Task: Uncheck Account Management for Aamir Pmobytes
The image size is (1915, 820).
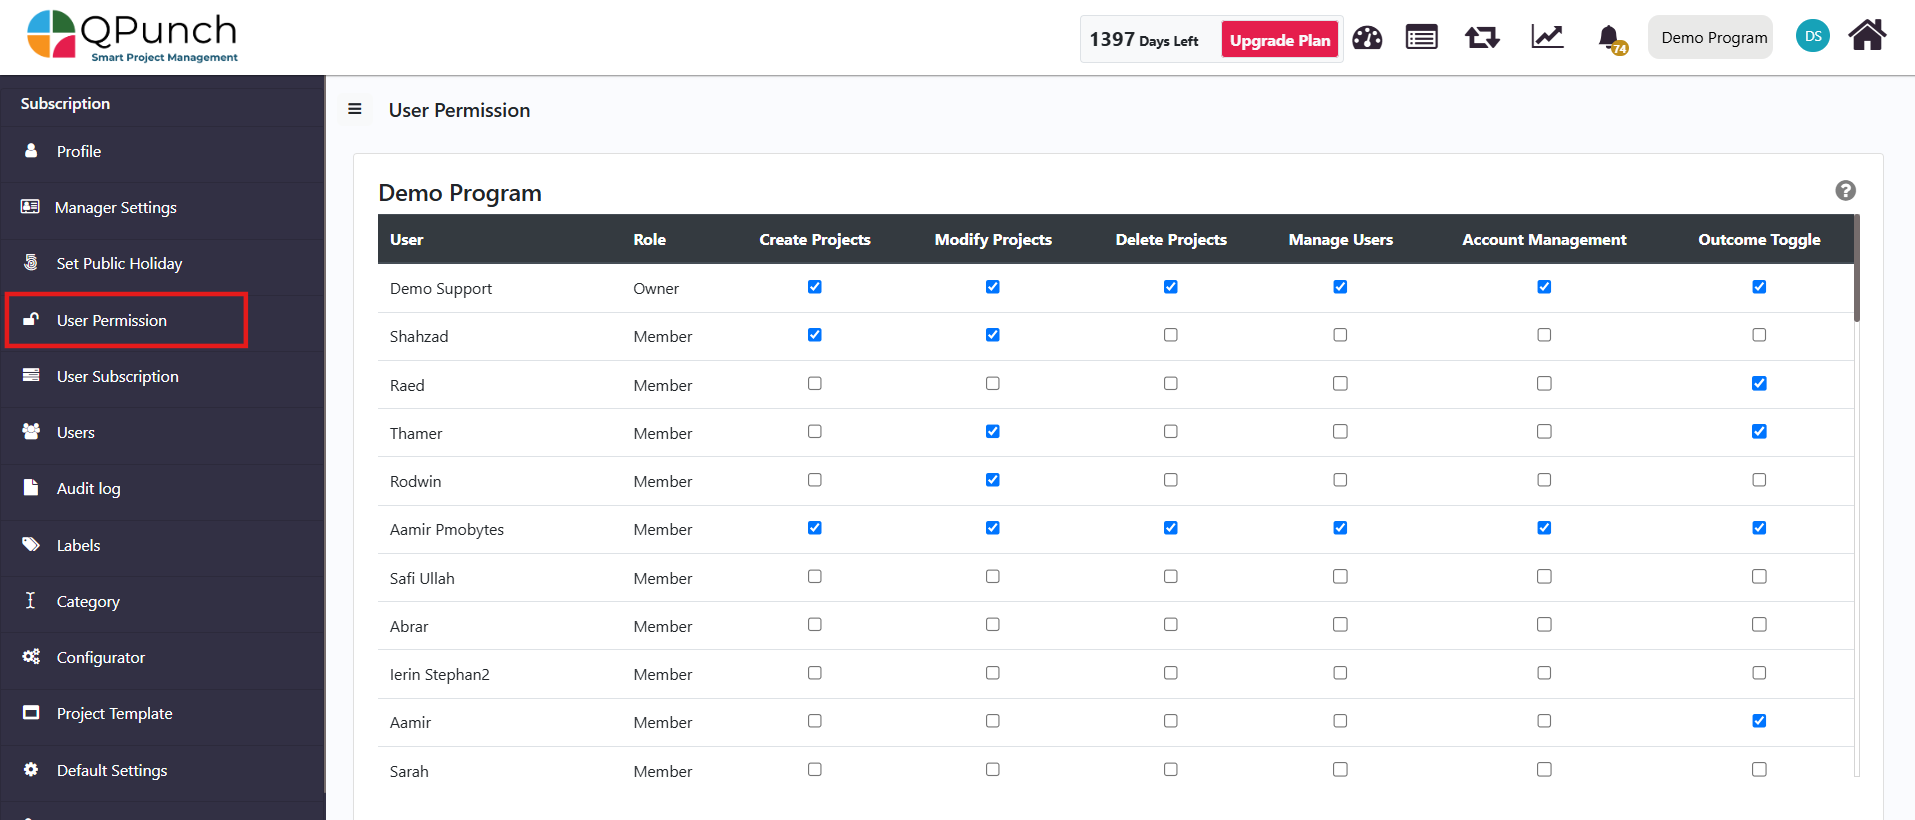Action: [x=1544, y=528]
